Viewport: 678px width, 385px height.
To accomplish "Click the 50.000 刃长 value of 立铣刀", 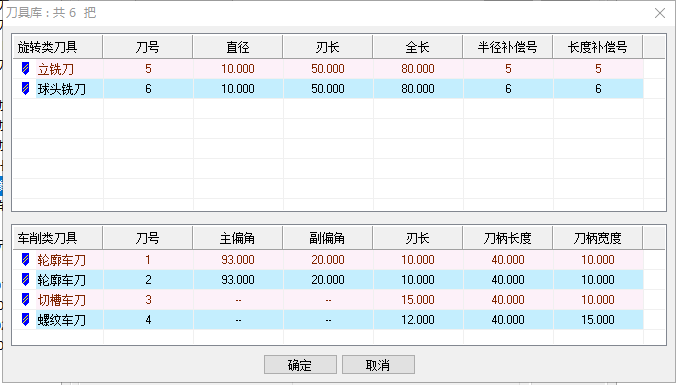I will point(328,68).
